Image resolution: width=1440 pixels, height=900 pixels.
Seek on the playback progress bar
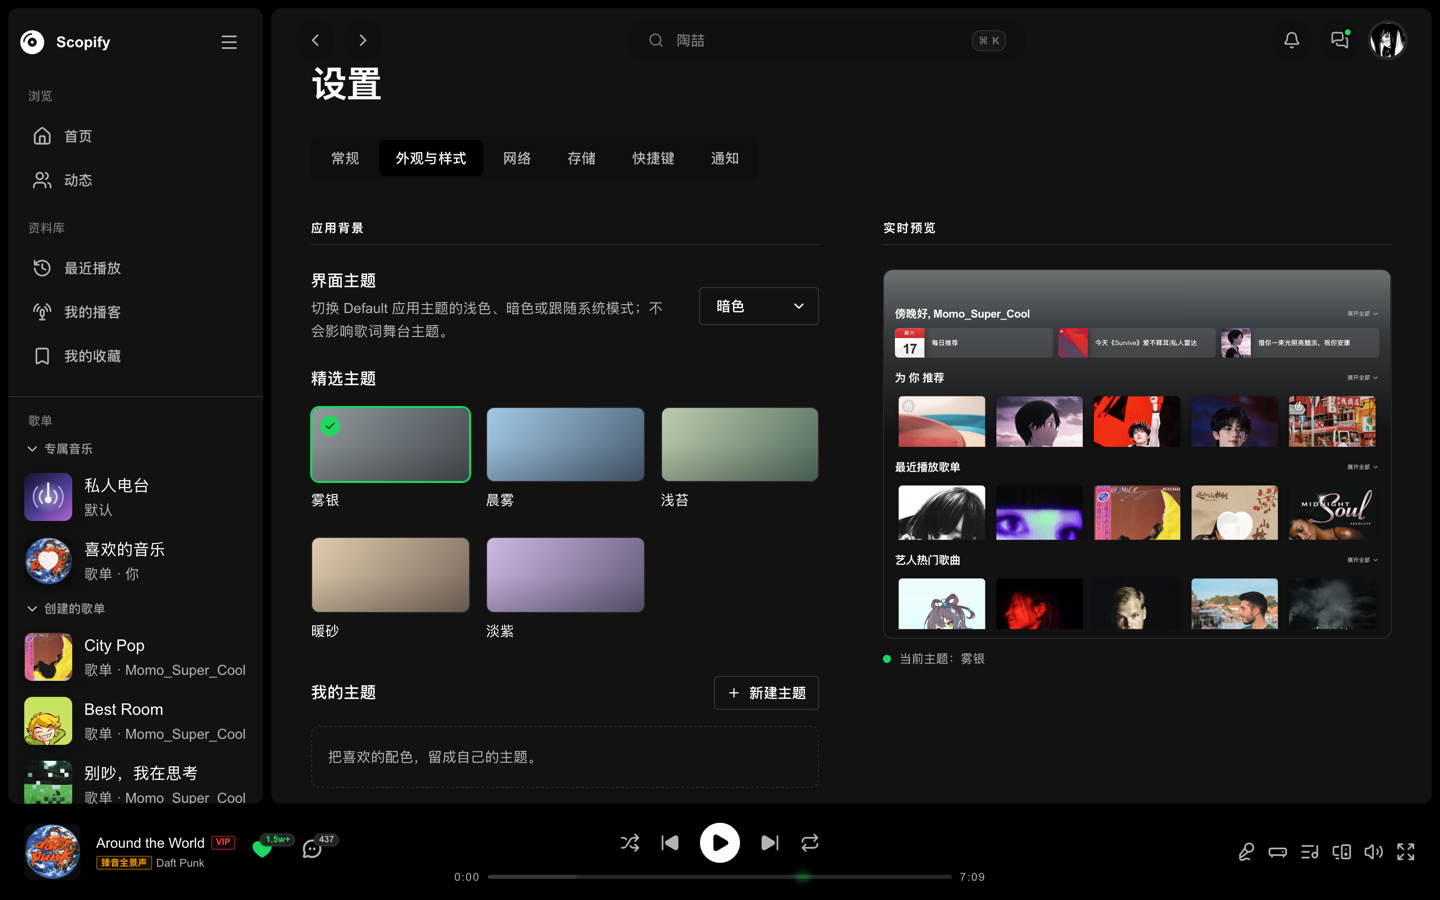[720, 877]
